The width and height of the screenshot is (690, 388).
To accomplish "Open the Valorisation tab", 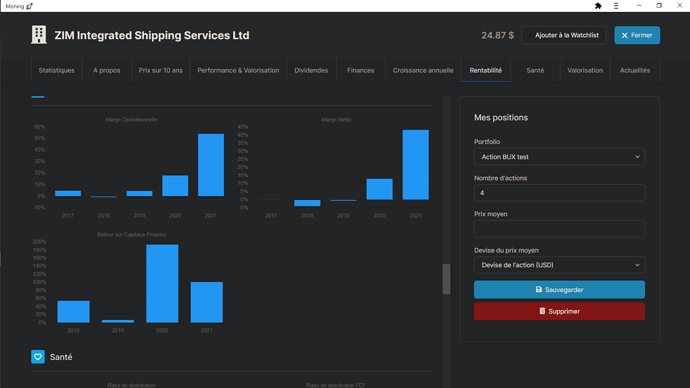I will coord(585,70).
